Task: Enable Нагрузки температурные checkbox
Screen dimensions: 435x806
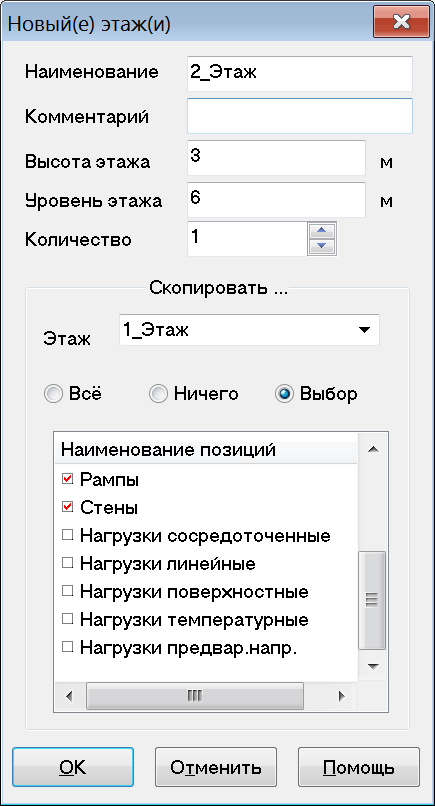Action: click(x=67, y=619)
